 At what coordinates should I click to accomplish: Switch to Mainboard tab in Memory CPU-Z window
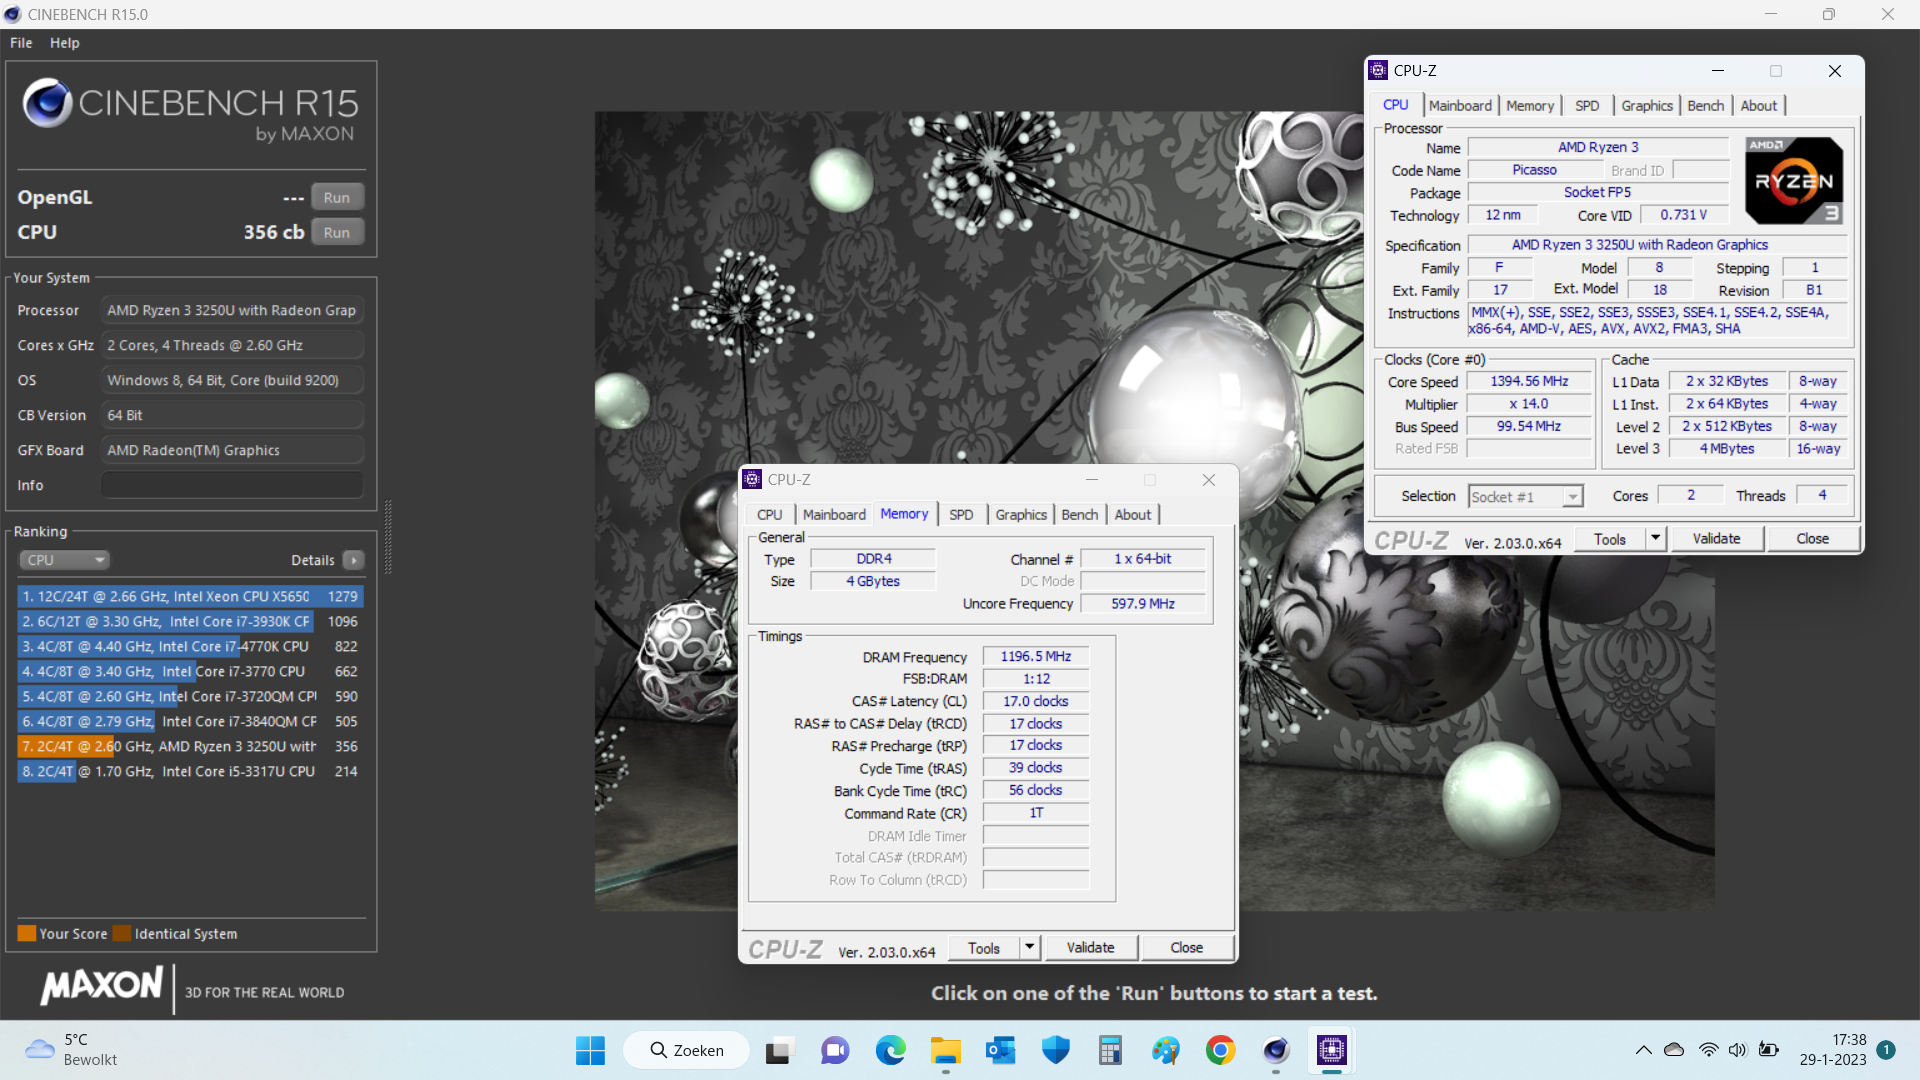click(x=834, y=515)
